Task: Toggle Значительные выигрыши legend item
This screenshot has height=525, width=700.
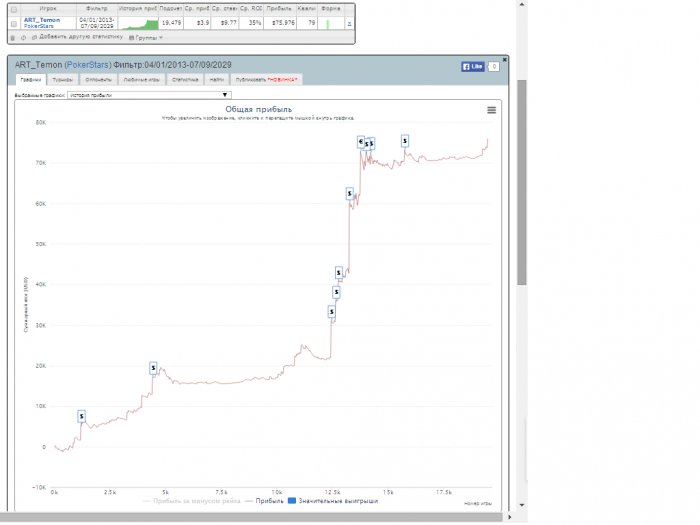Action: point(333,501)
